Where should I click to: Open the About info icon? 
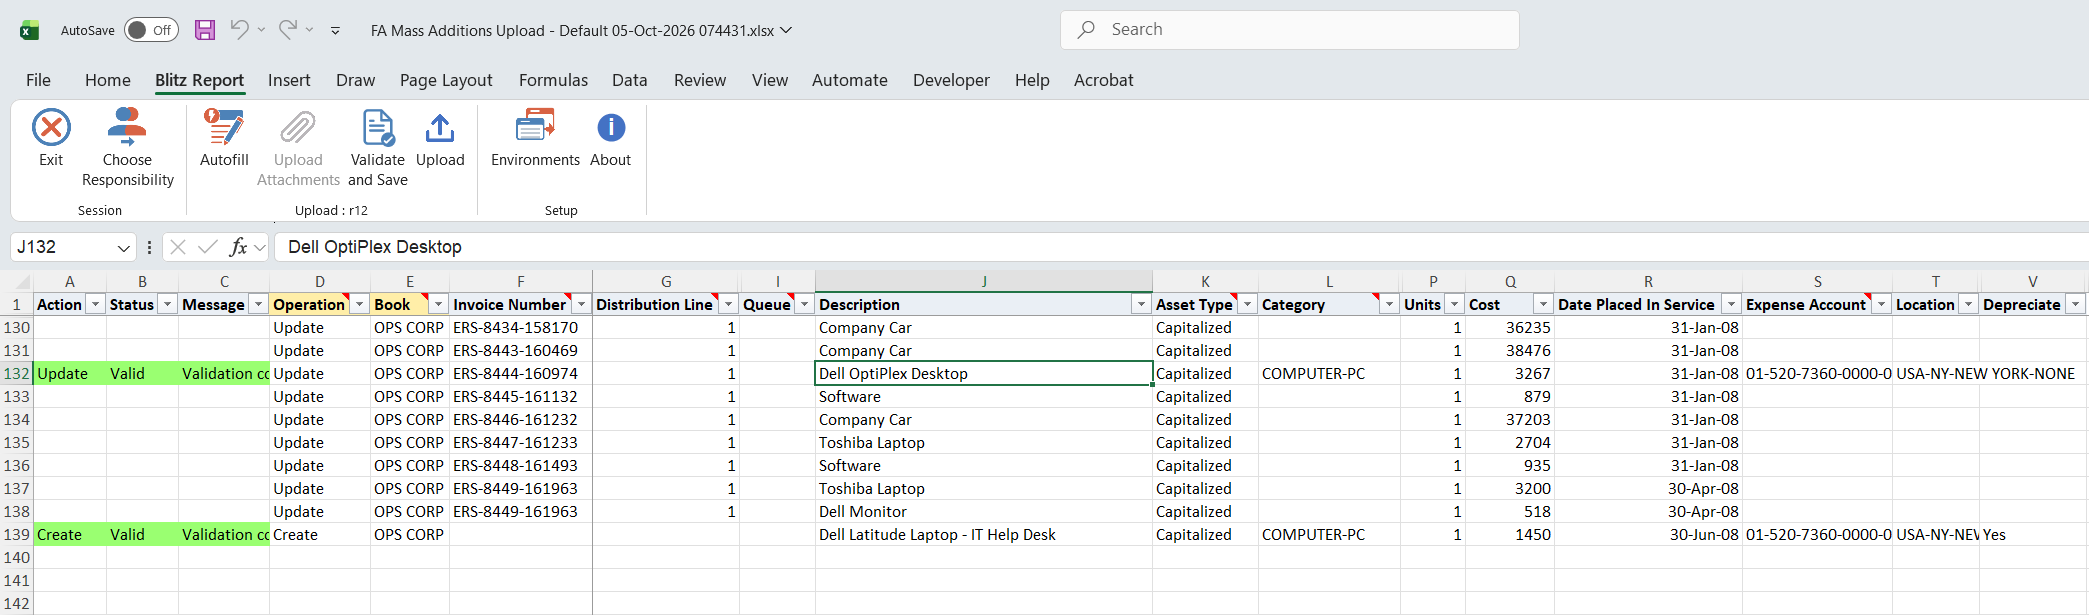tap(611, 128)
